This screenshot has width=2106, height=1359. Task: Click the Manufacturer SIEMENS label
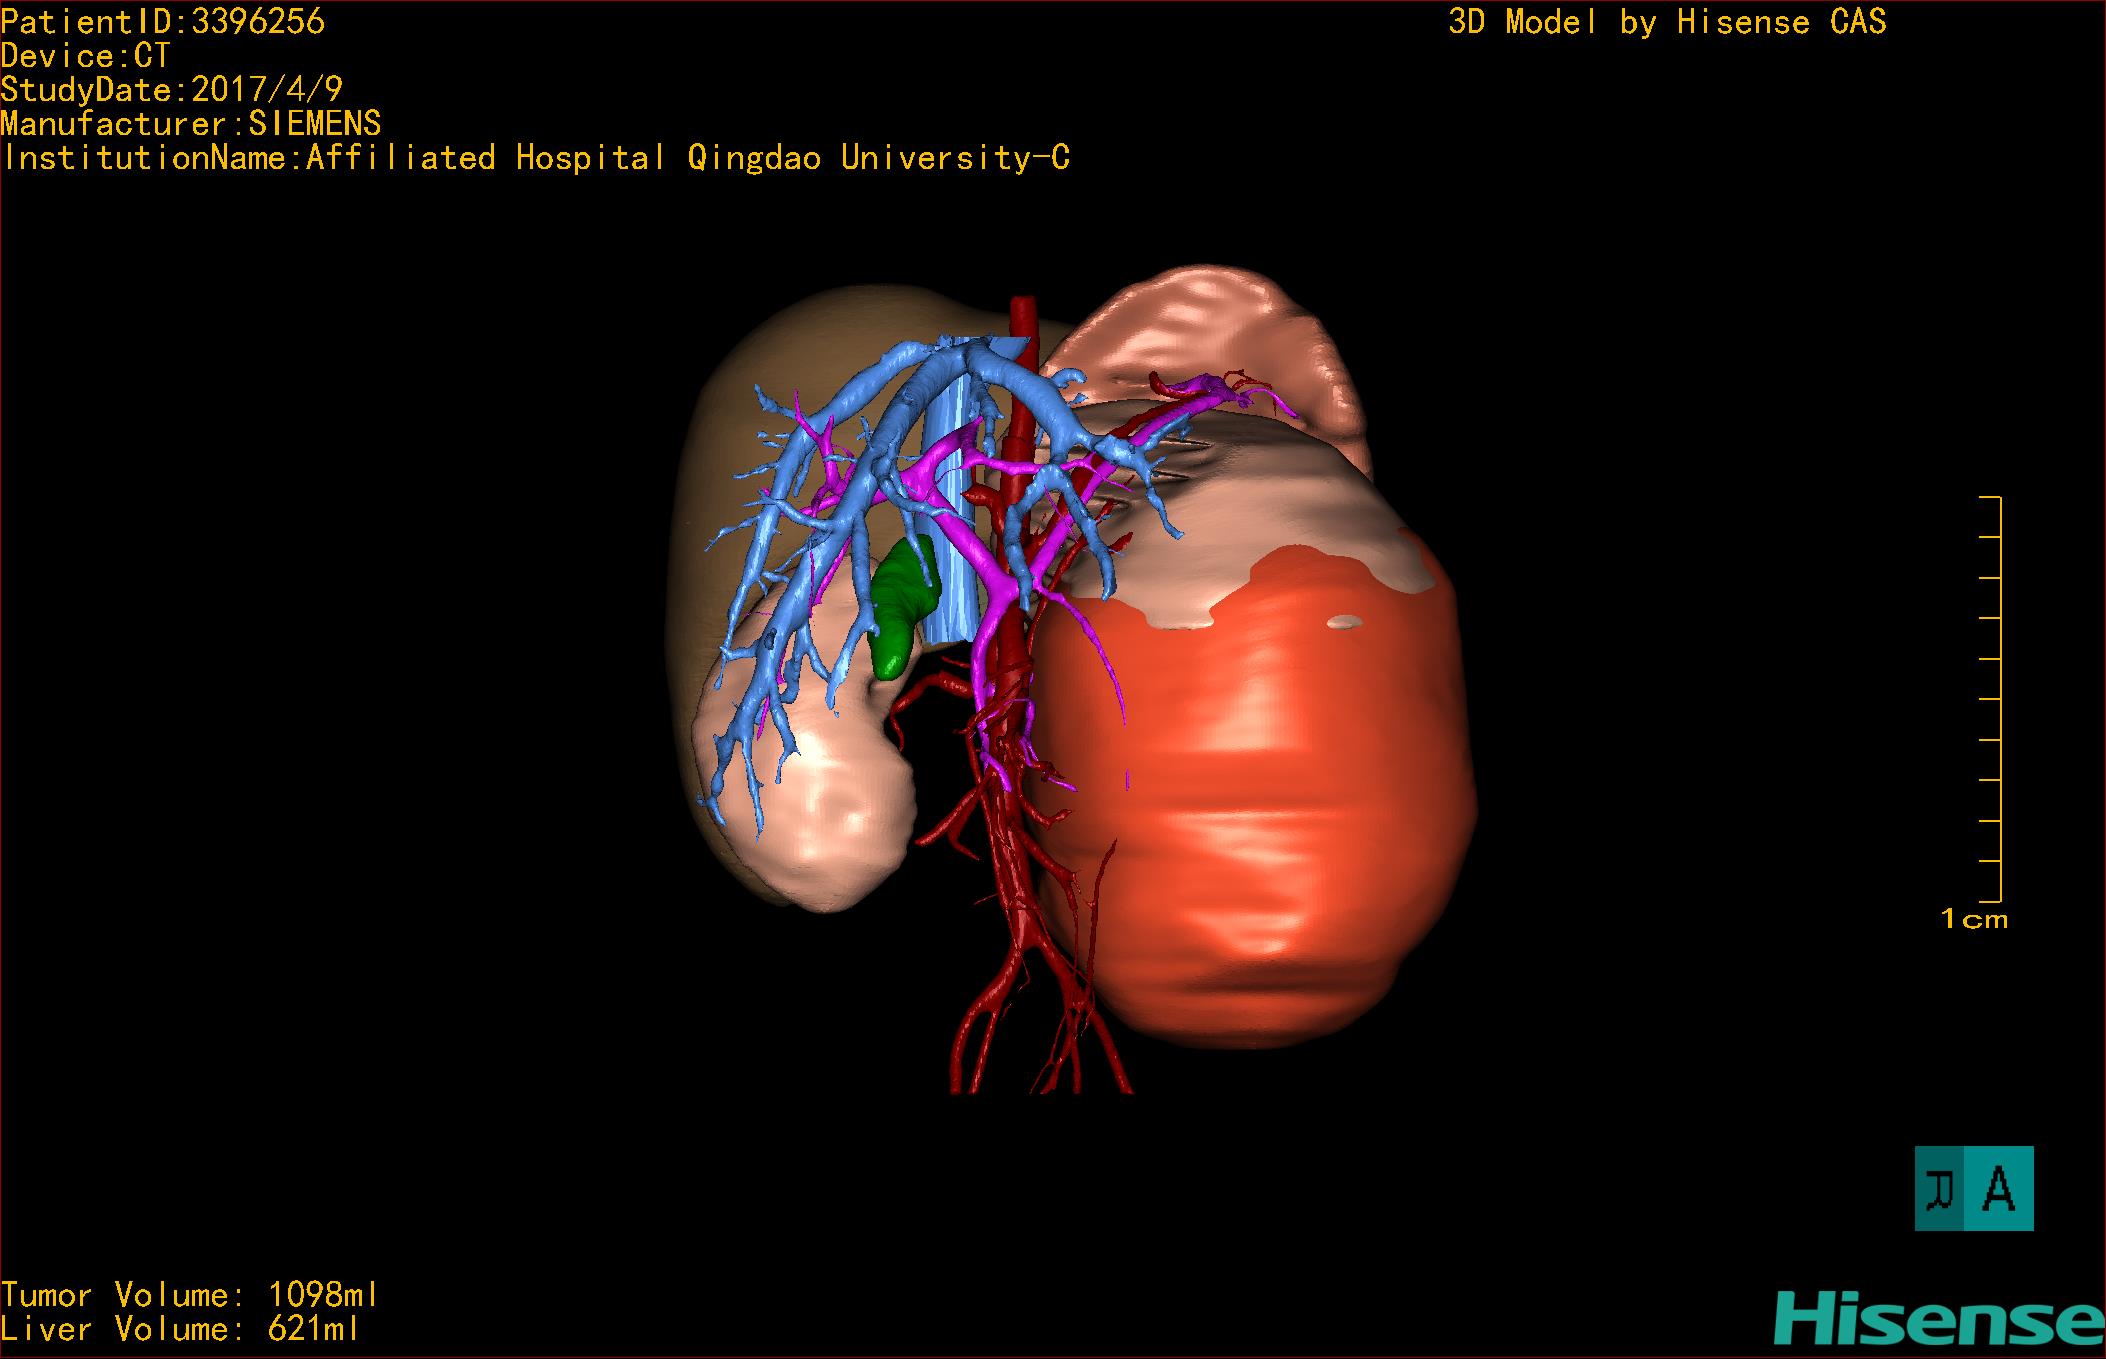(x=191, y=124)
